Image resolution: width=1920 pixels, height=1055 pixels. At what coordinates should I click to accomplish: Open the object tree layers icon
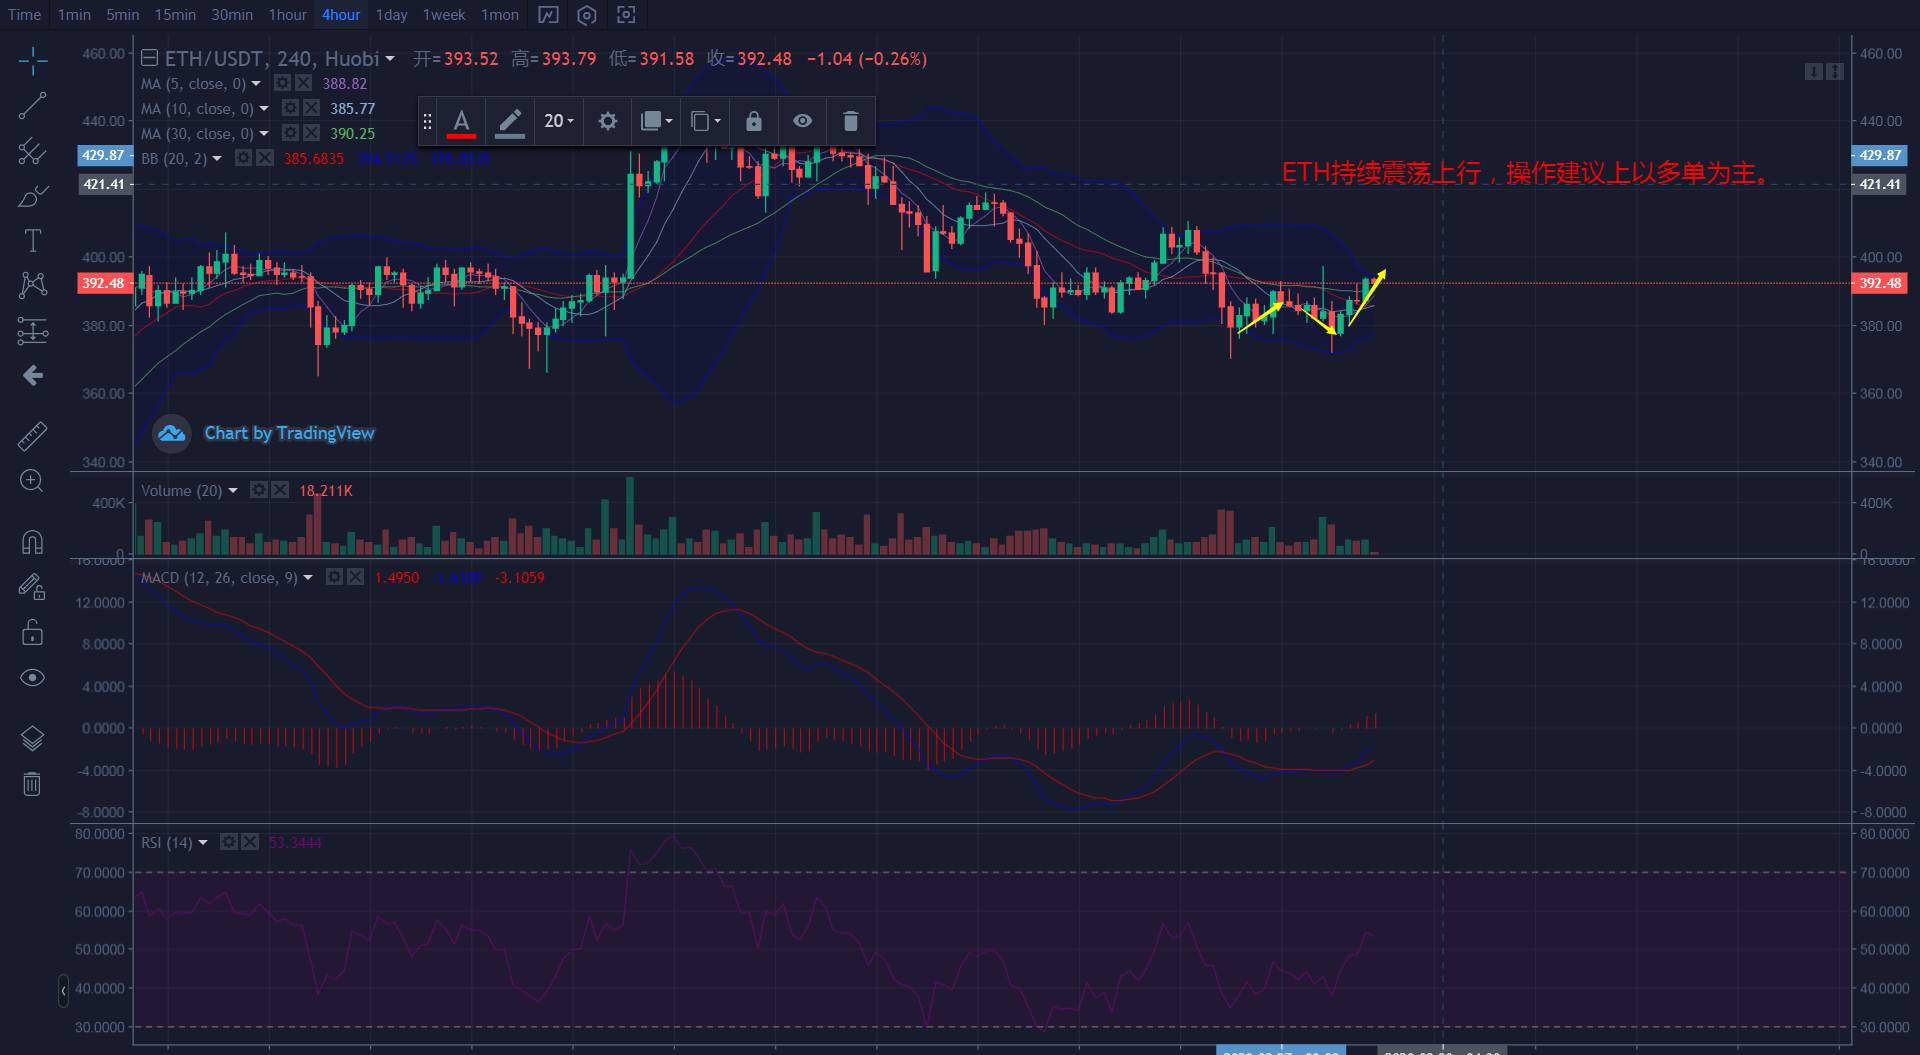pyautogui.click(x=32, y=738)
